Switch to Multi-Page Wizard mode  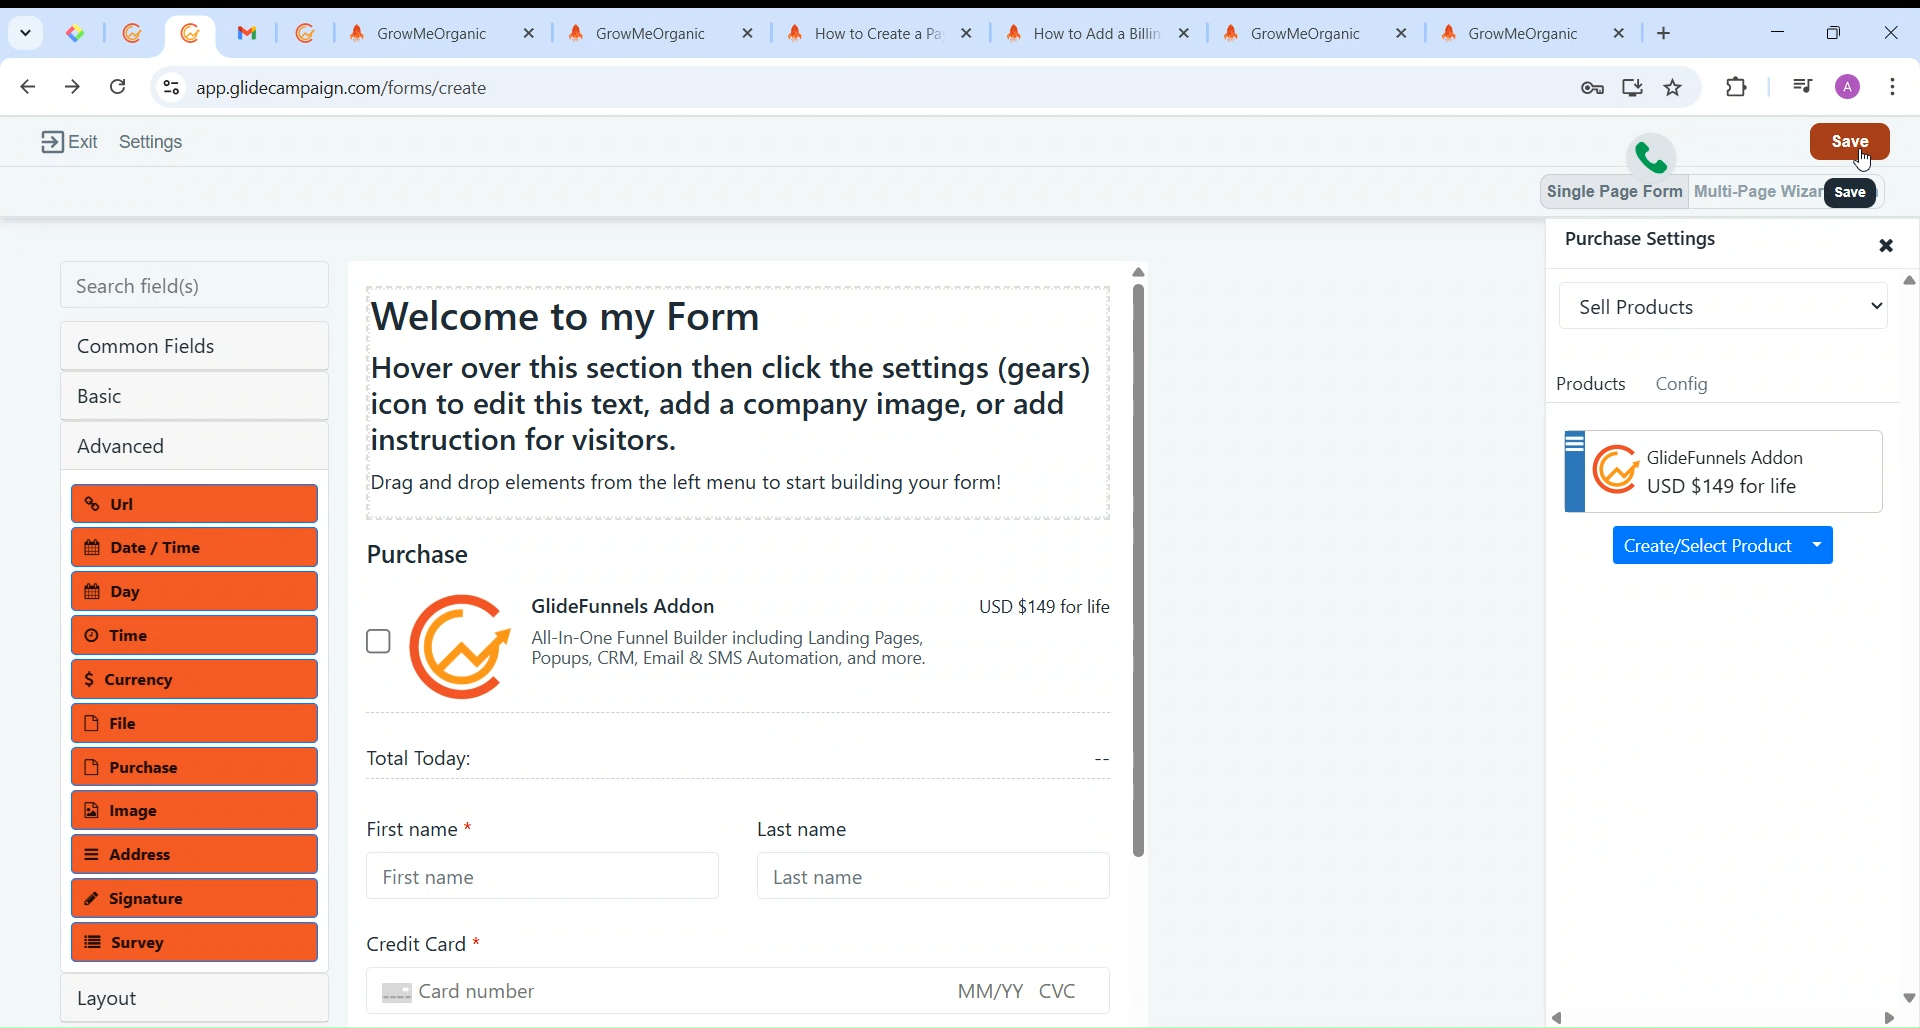[1756, 192]
